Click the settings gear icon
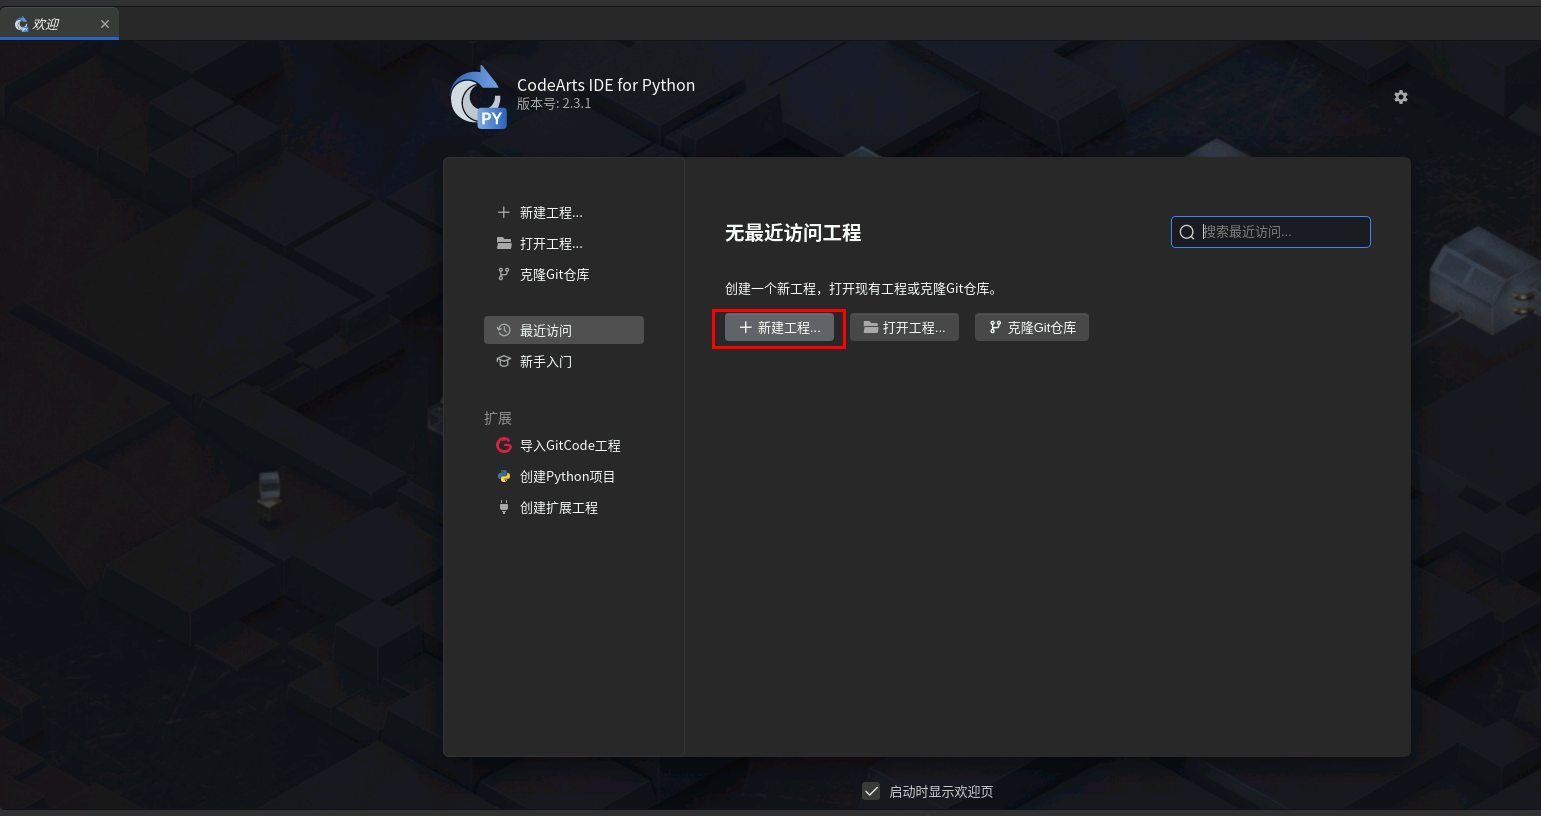 [x=1401, y=97]
